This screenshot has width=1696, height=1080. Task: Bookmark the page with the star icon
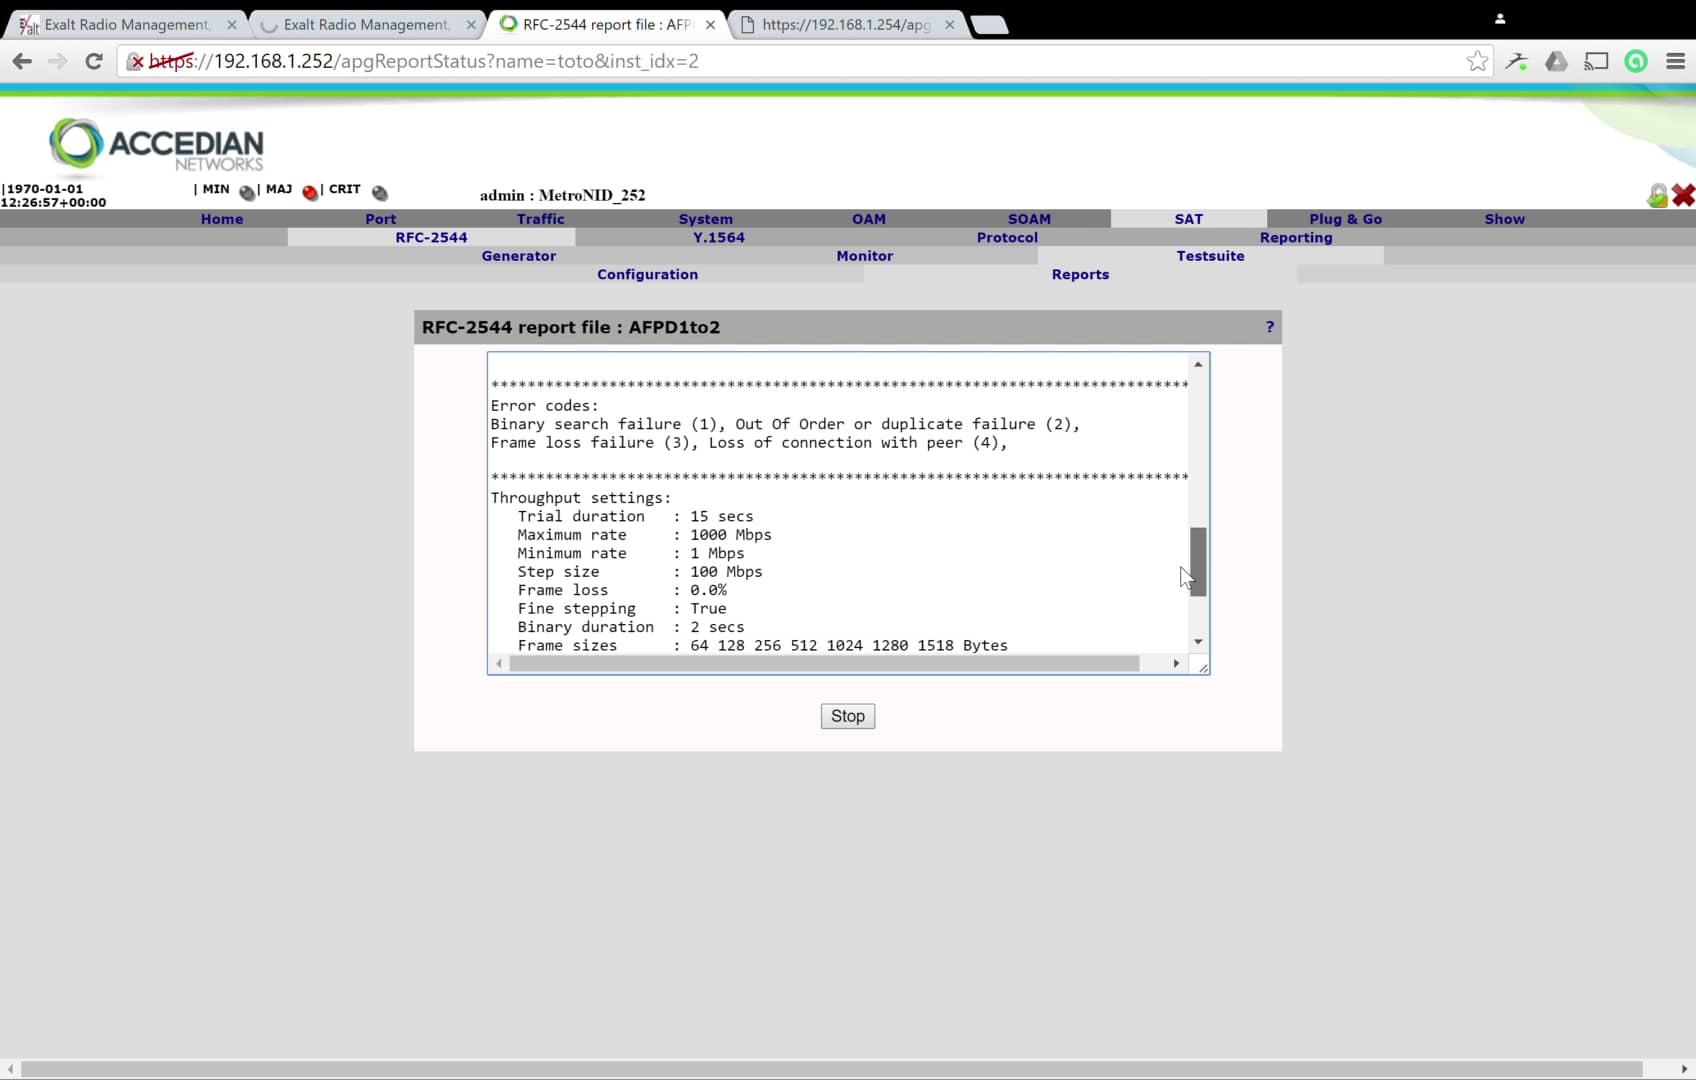pyautogui.click(x=1478, y=61)
